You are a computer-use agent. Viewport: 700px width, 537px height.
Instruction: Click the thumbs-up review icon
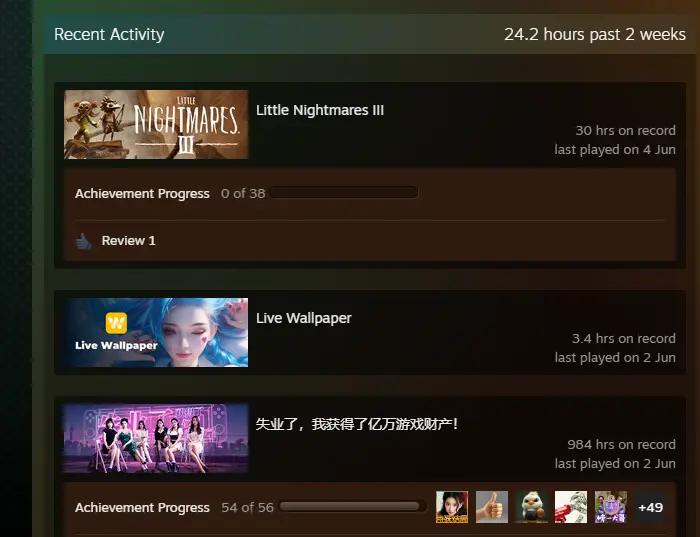point(83,241)
